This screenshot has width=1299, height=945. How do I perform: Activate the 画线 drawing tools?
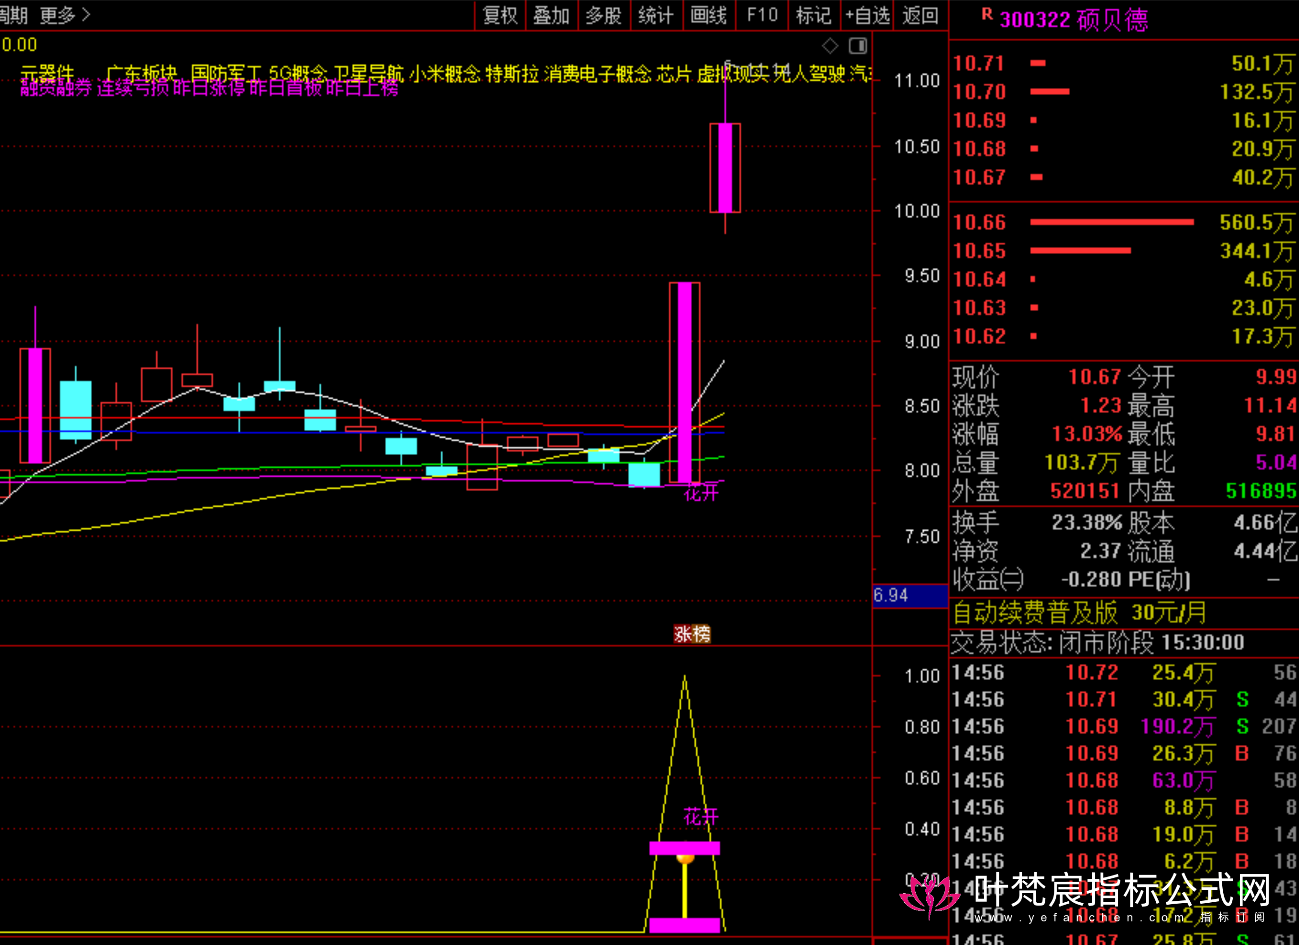coord(709,15)
